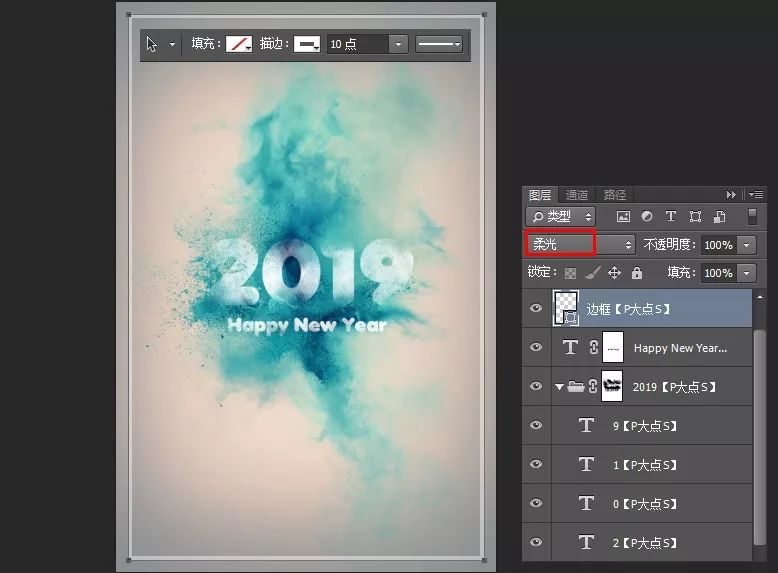778x573 pixels.
Task: Filter layers by adjustment layer type
Action: click(647, 216)
